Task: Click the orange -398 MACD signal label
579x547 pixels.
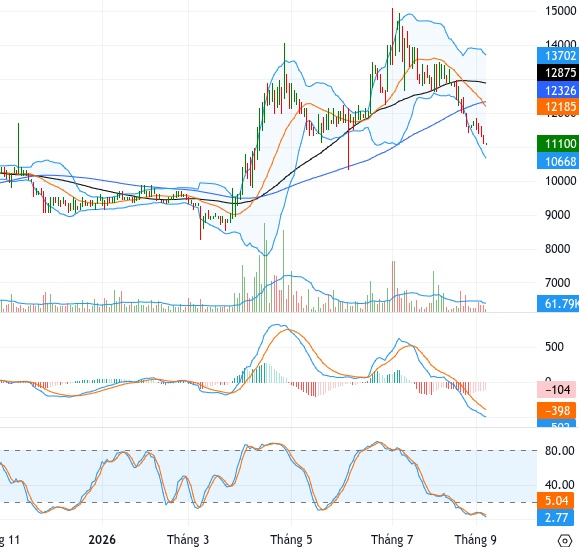Action: [556, 410]
